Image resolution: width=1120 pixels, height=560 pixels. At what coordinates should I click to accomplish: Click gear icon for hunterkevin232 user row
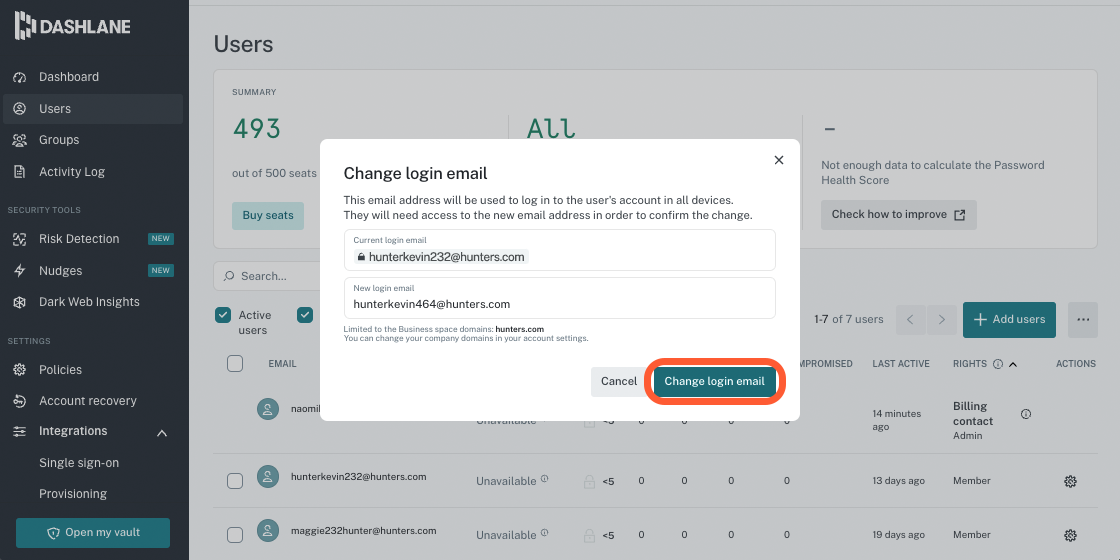pos(1070,481)
